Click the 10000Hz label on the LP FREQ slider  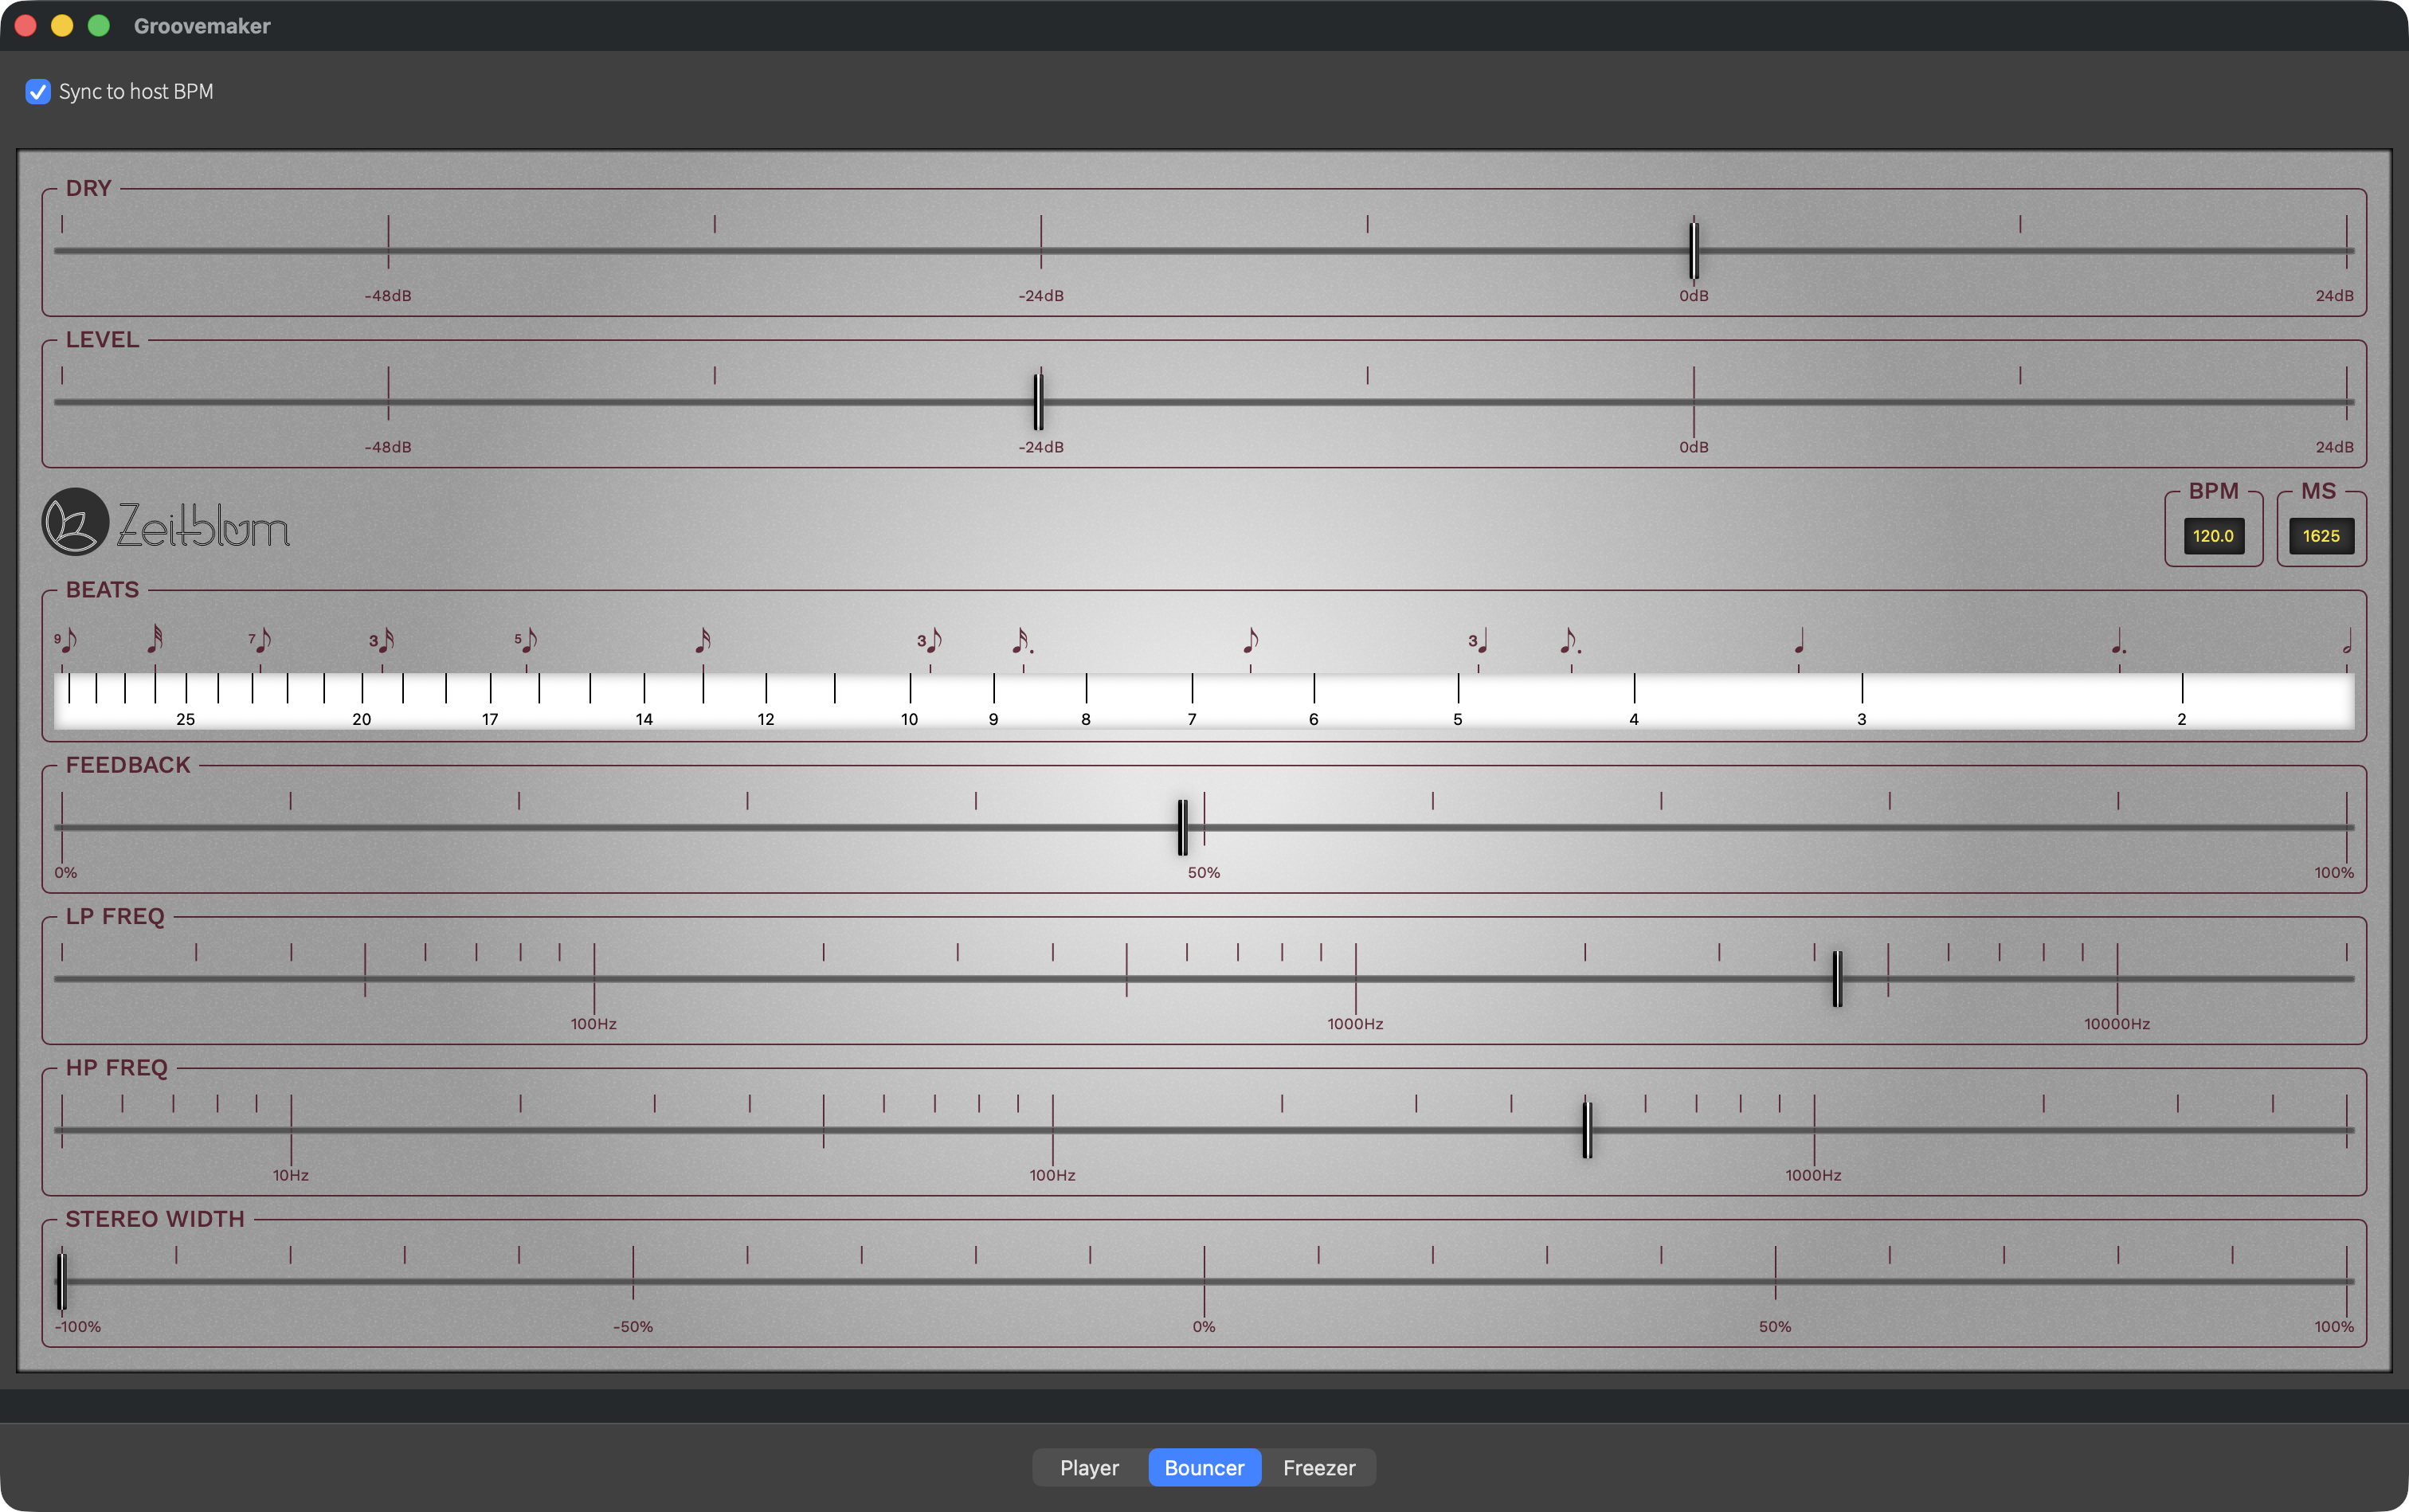point(2117,1024)
